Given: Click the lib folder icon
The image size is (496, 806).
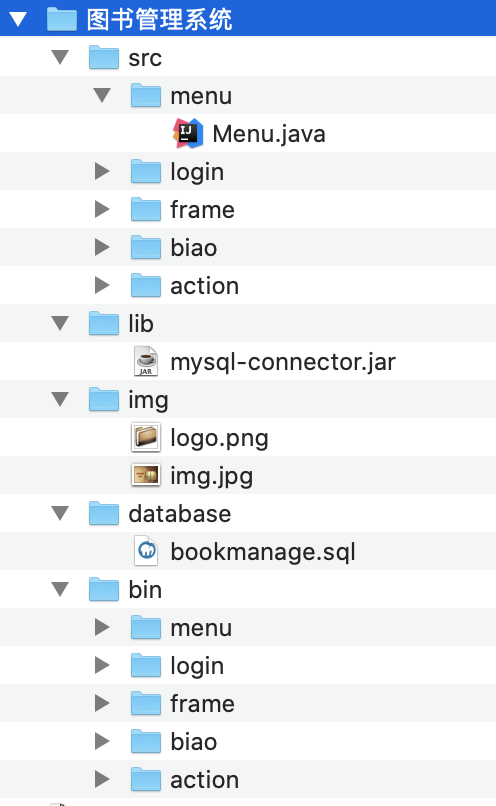Looking at the screenshot, I should tap(104, 323).
